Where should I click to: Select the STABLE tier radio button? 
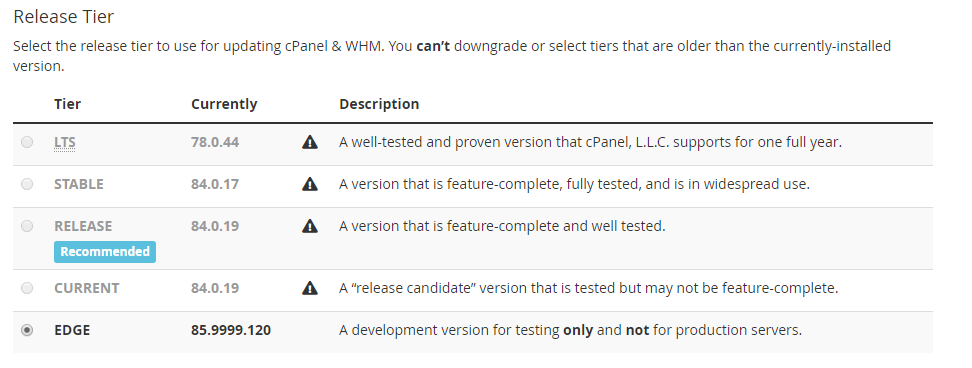pyautogui.click(x=27, y=184)
